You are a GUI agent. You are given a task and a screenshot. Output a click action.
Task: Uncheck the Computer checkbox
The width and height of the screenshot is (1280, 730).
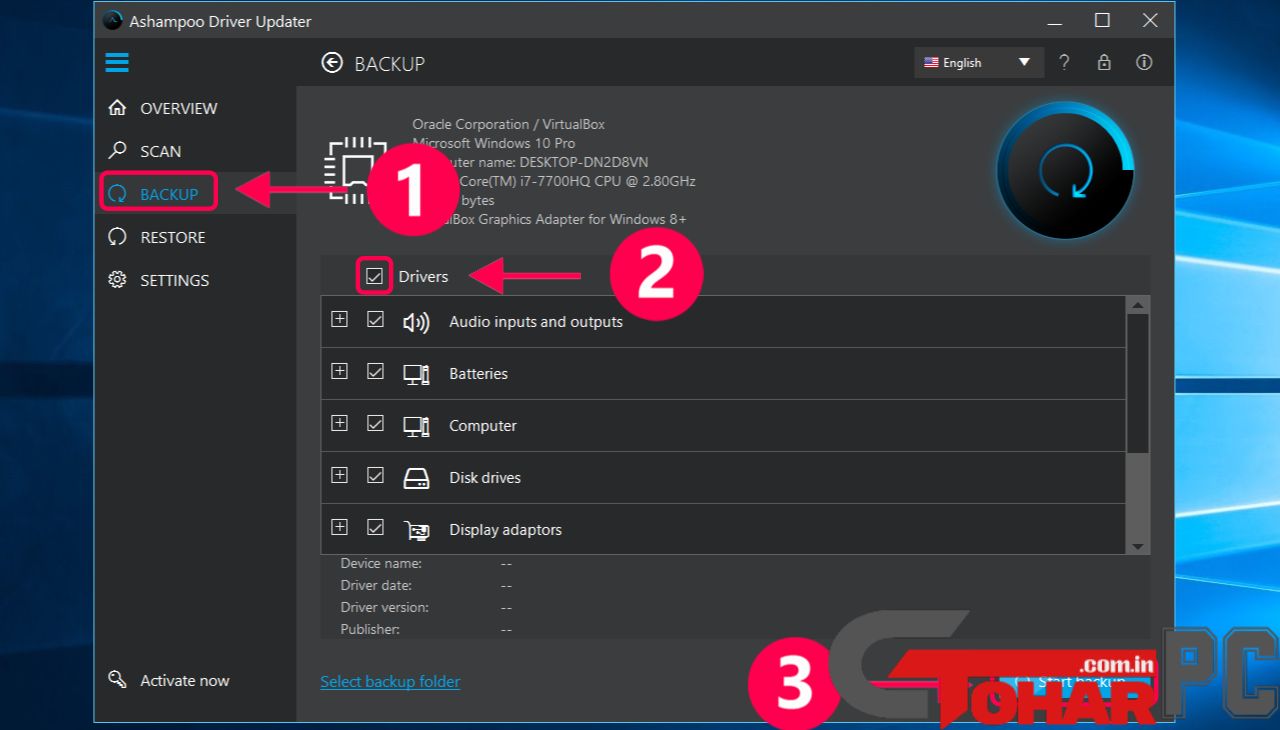point(375,424)
